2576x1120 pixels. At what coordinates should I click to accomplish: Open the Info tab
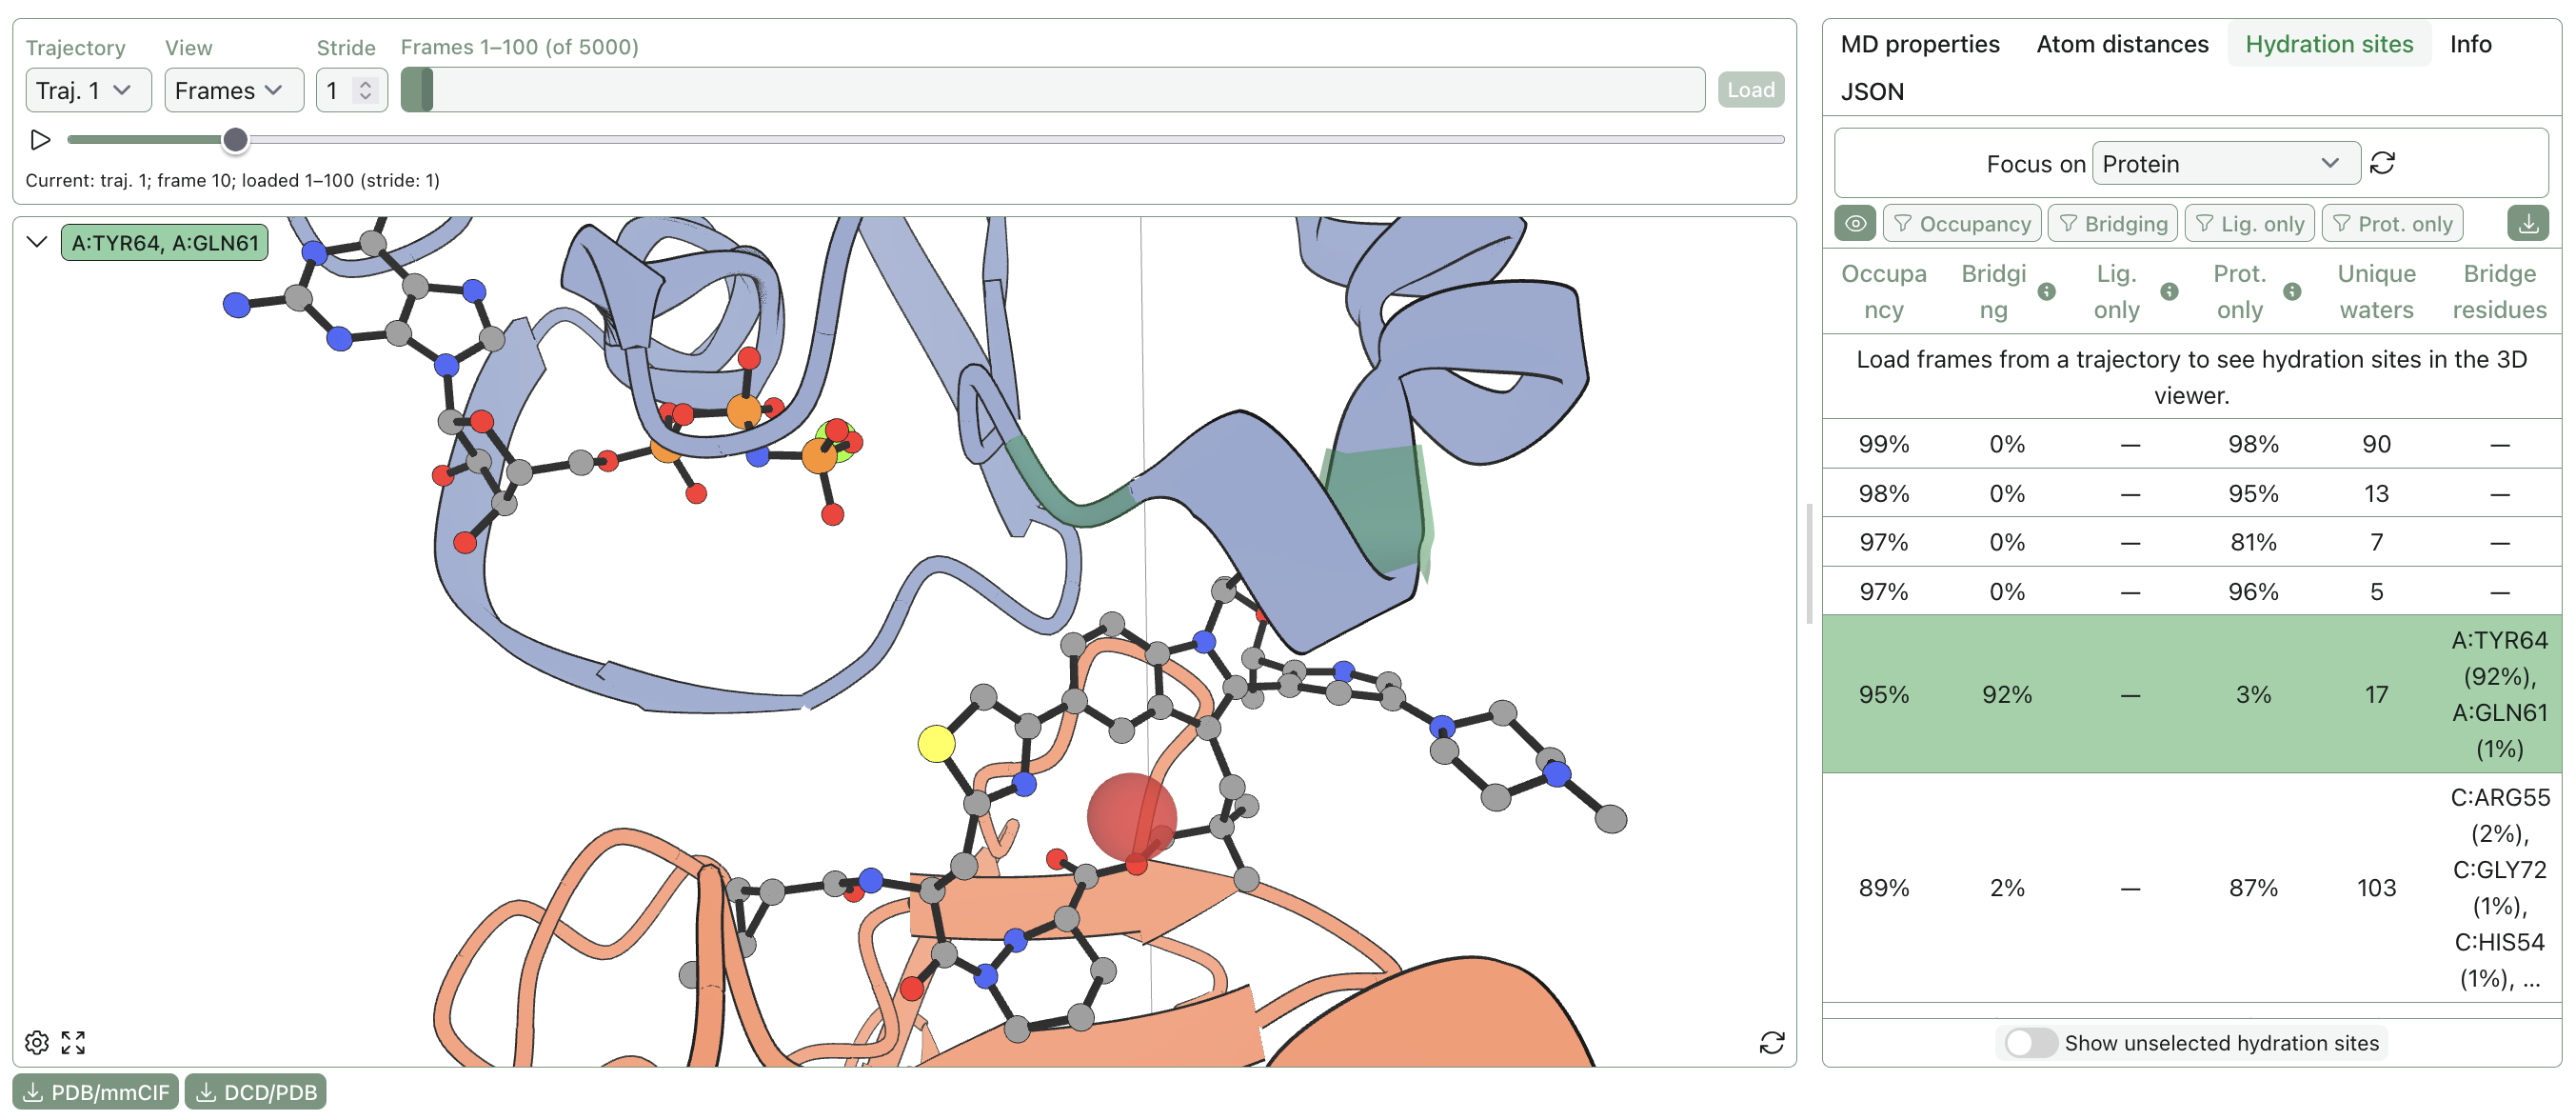pyautogui.click(x=2470, y=44)
